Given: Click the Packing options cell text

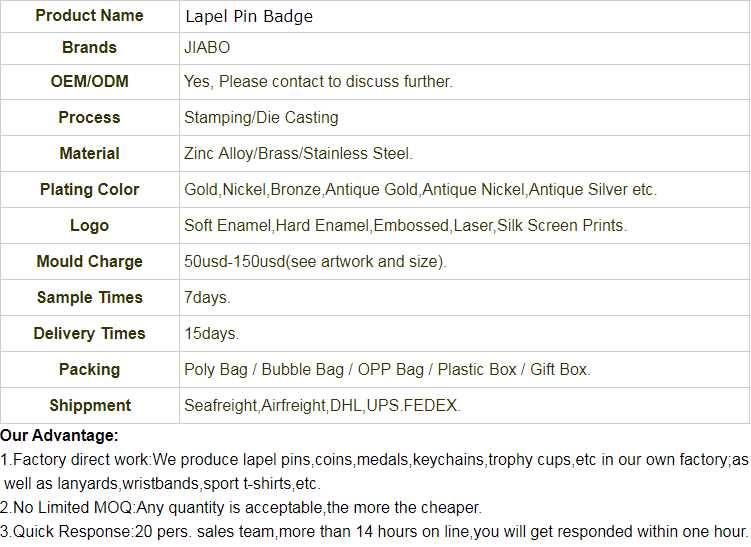Looking at the screenshot, I should pos(387,369).
